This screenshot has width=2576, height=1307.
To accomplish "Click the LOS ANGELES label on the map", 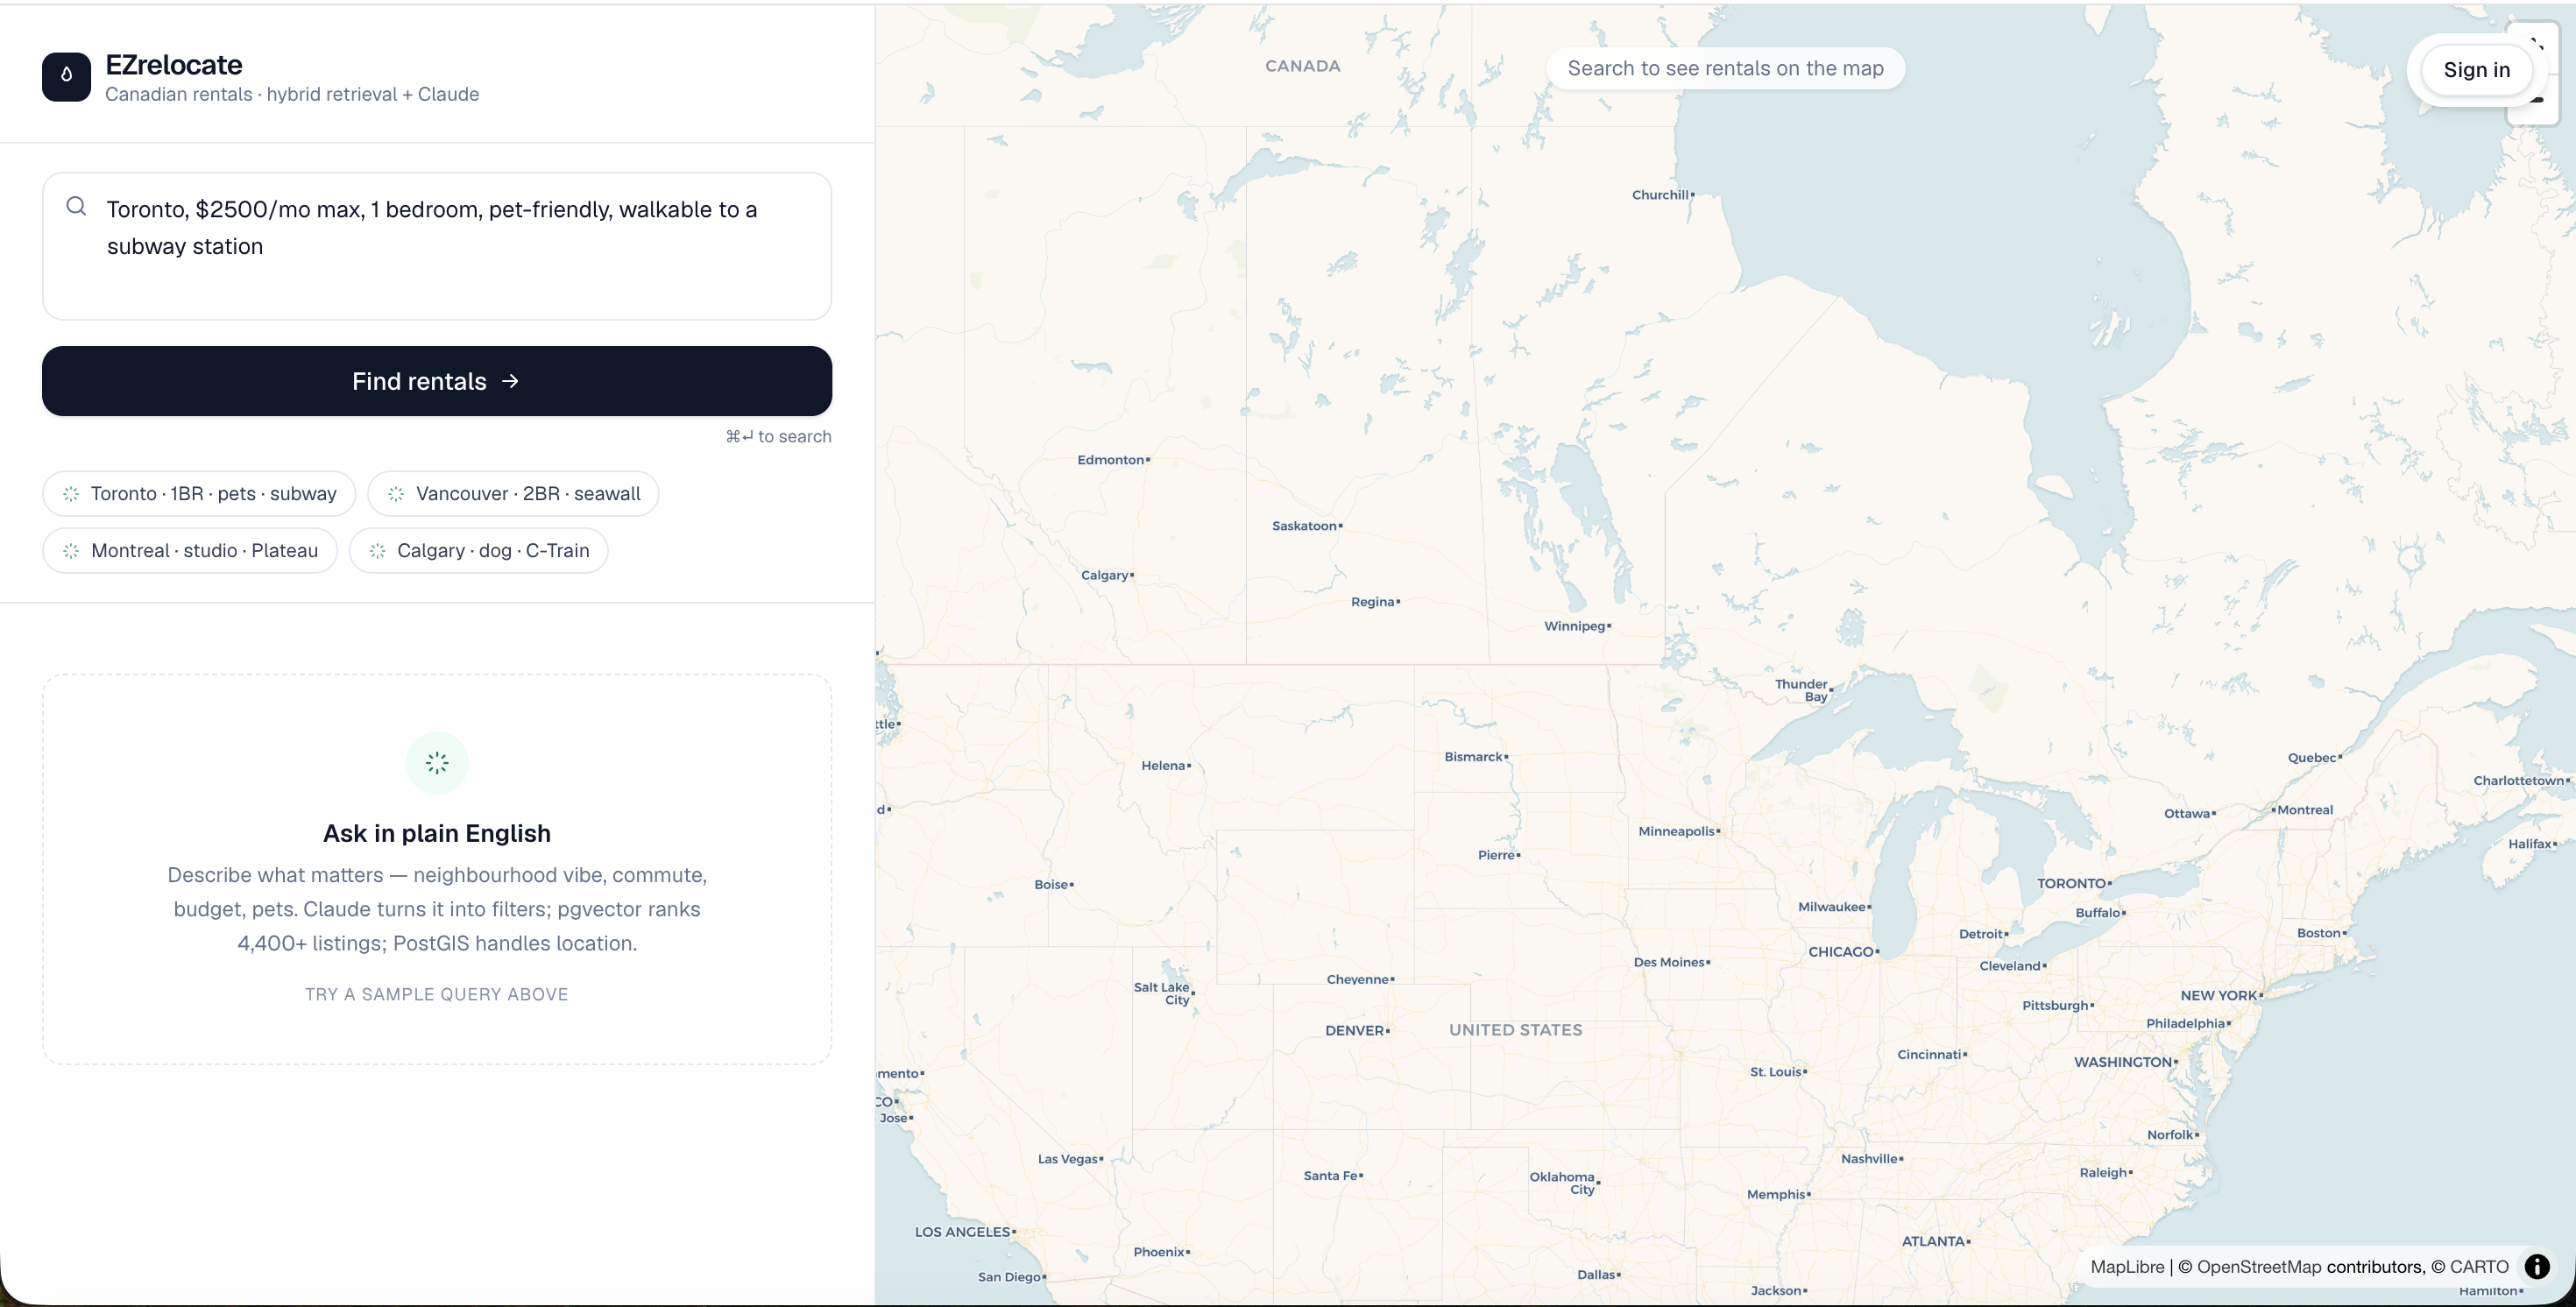I will tap(962, 1232).
